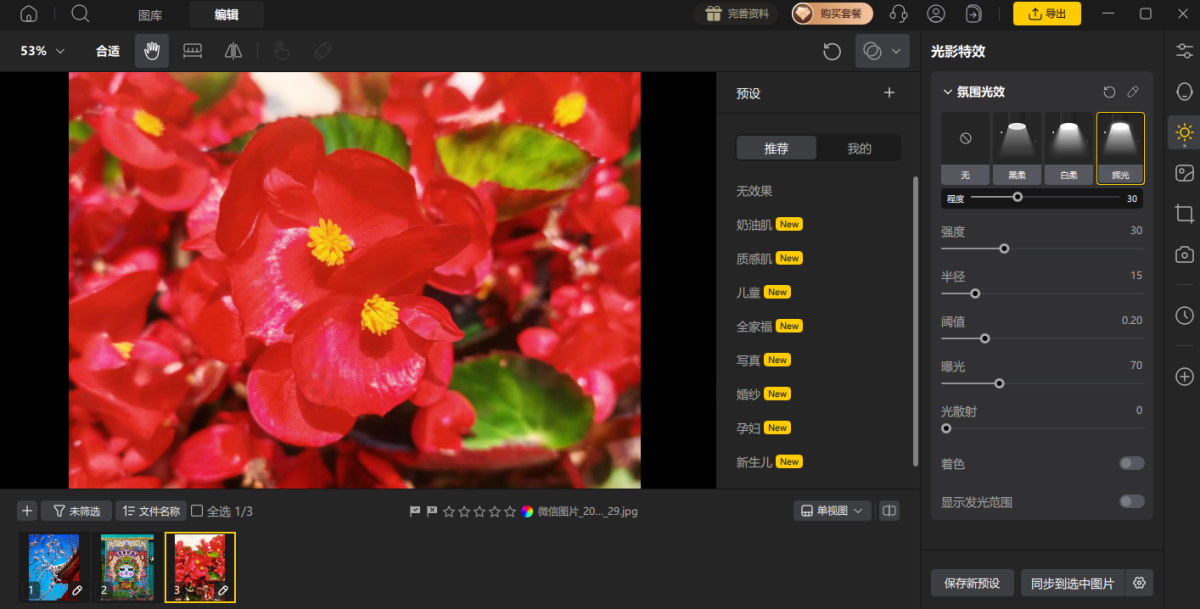Collapse the 氛围光效 section
This screenshot has height=609, width=1200.
point(948,92)
